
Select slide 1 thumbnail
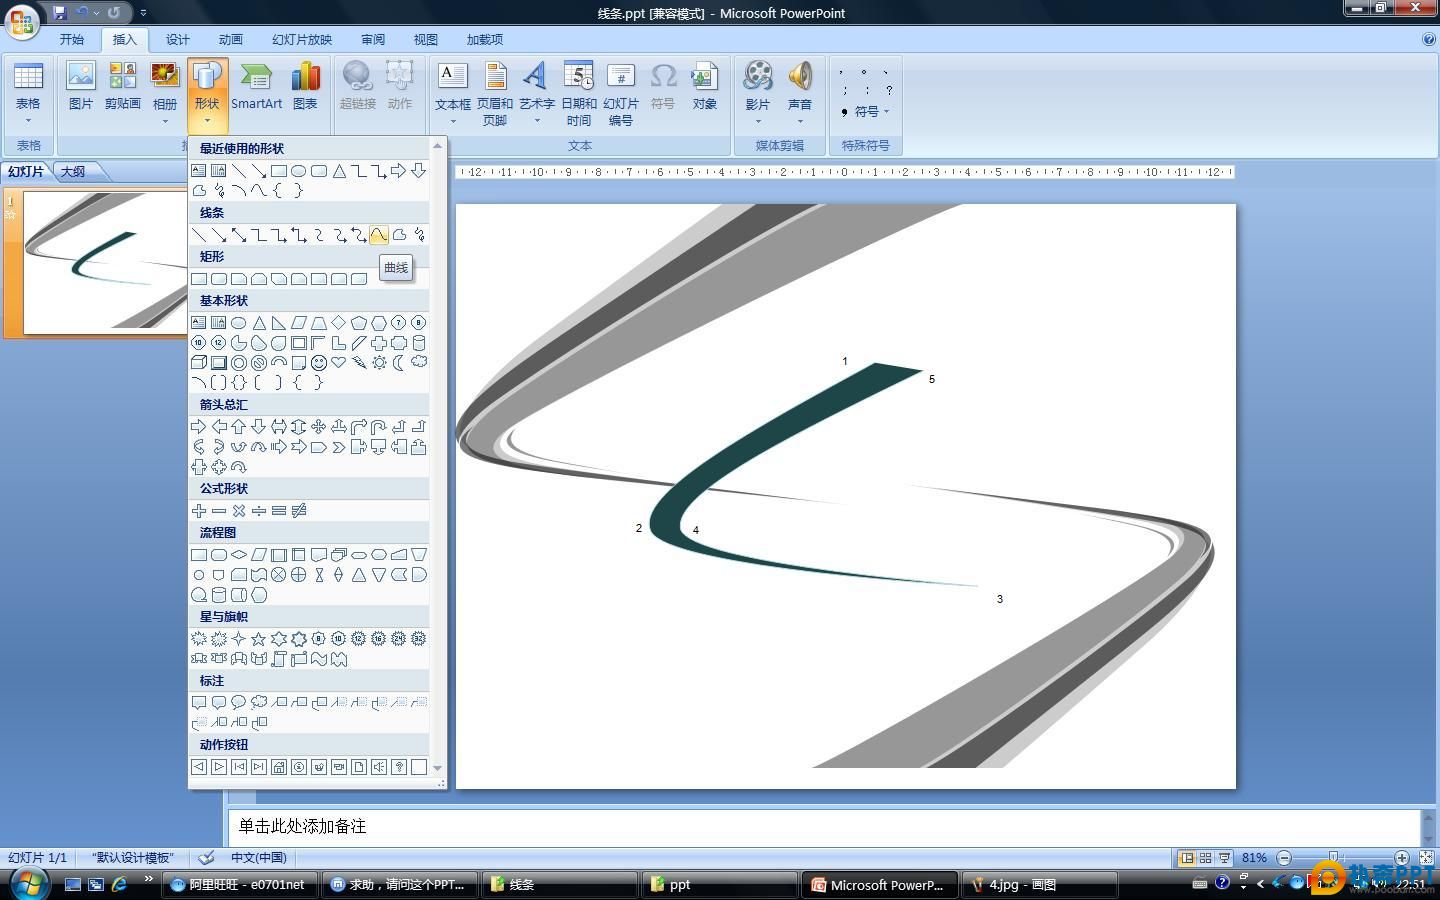point(105,262)
